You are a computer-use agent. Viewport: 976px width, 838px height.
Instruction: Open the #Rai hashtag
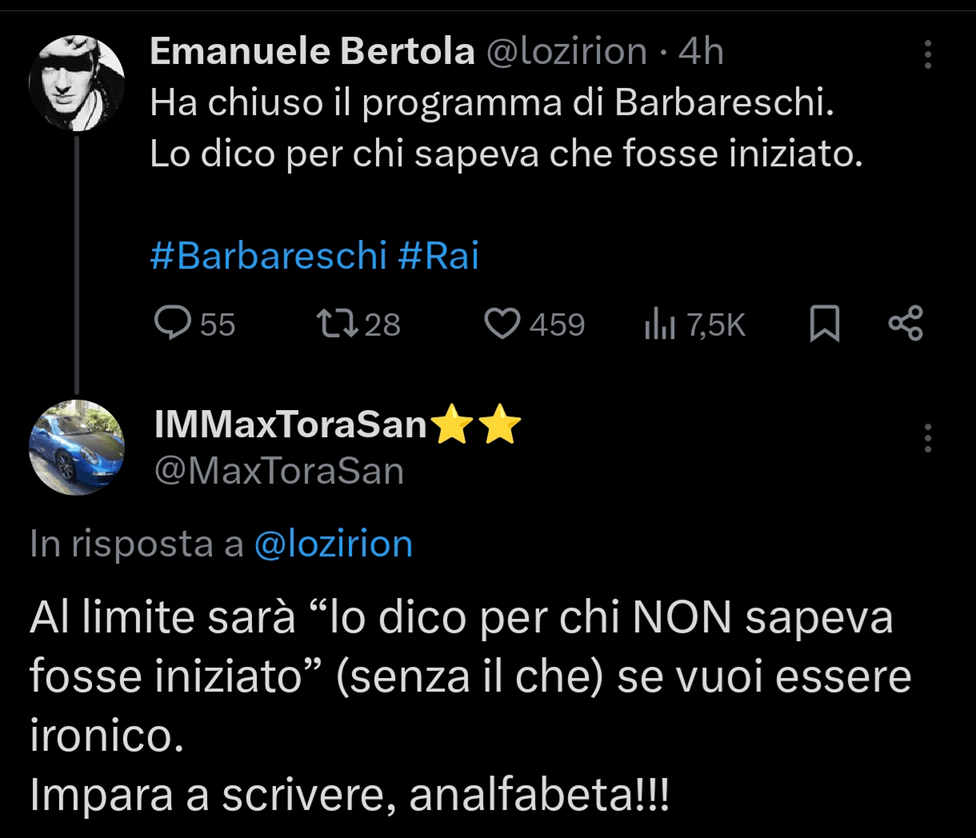[x=438, y=257]
